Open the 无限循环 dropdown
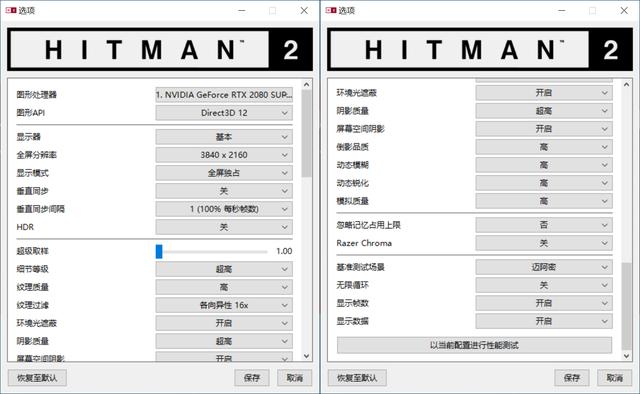The height and width of the screenshot is (394, 640). [x=544, y=285]
